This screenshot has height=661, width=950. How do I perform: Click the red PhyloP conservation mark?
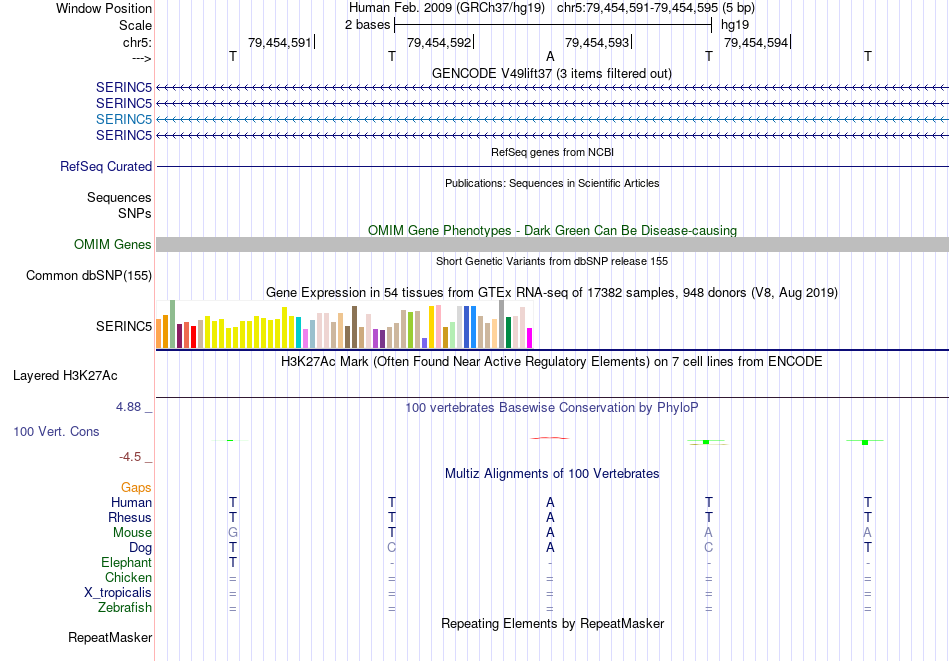click(x=550, y=438)
